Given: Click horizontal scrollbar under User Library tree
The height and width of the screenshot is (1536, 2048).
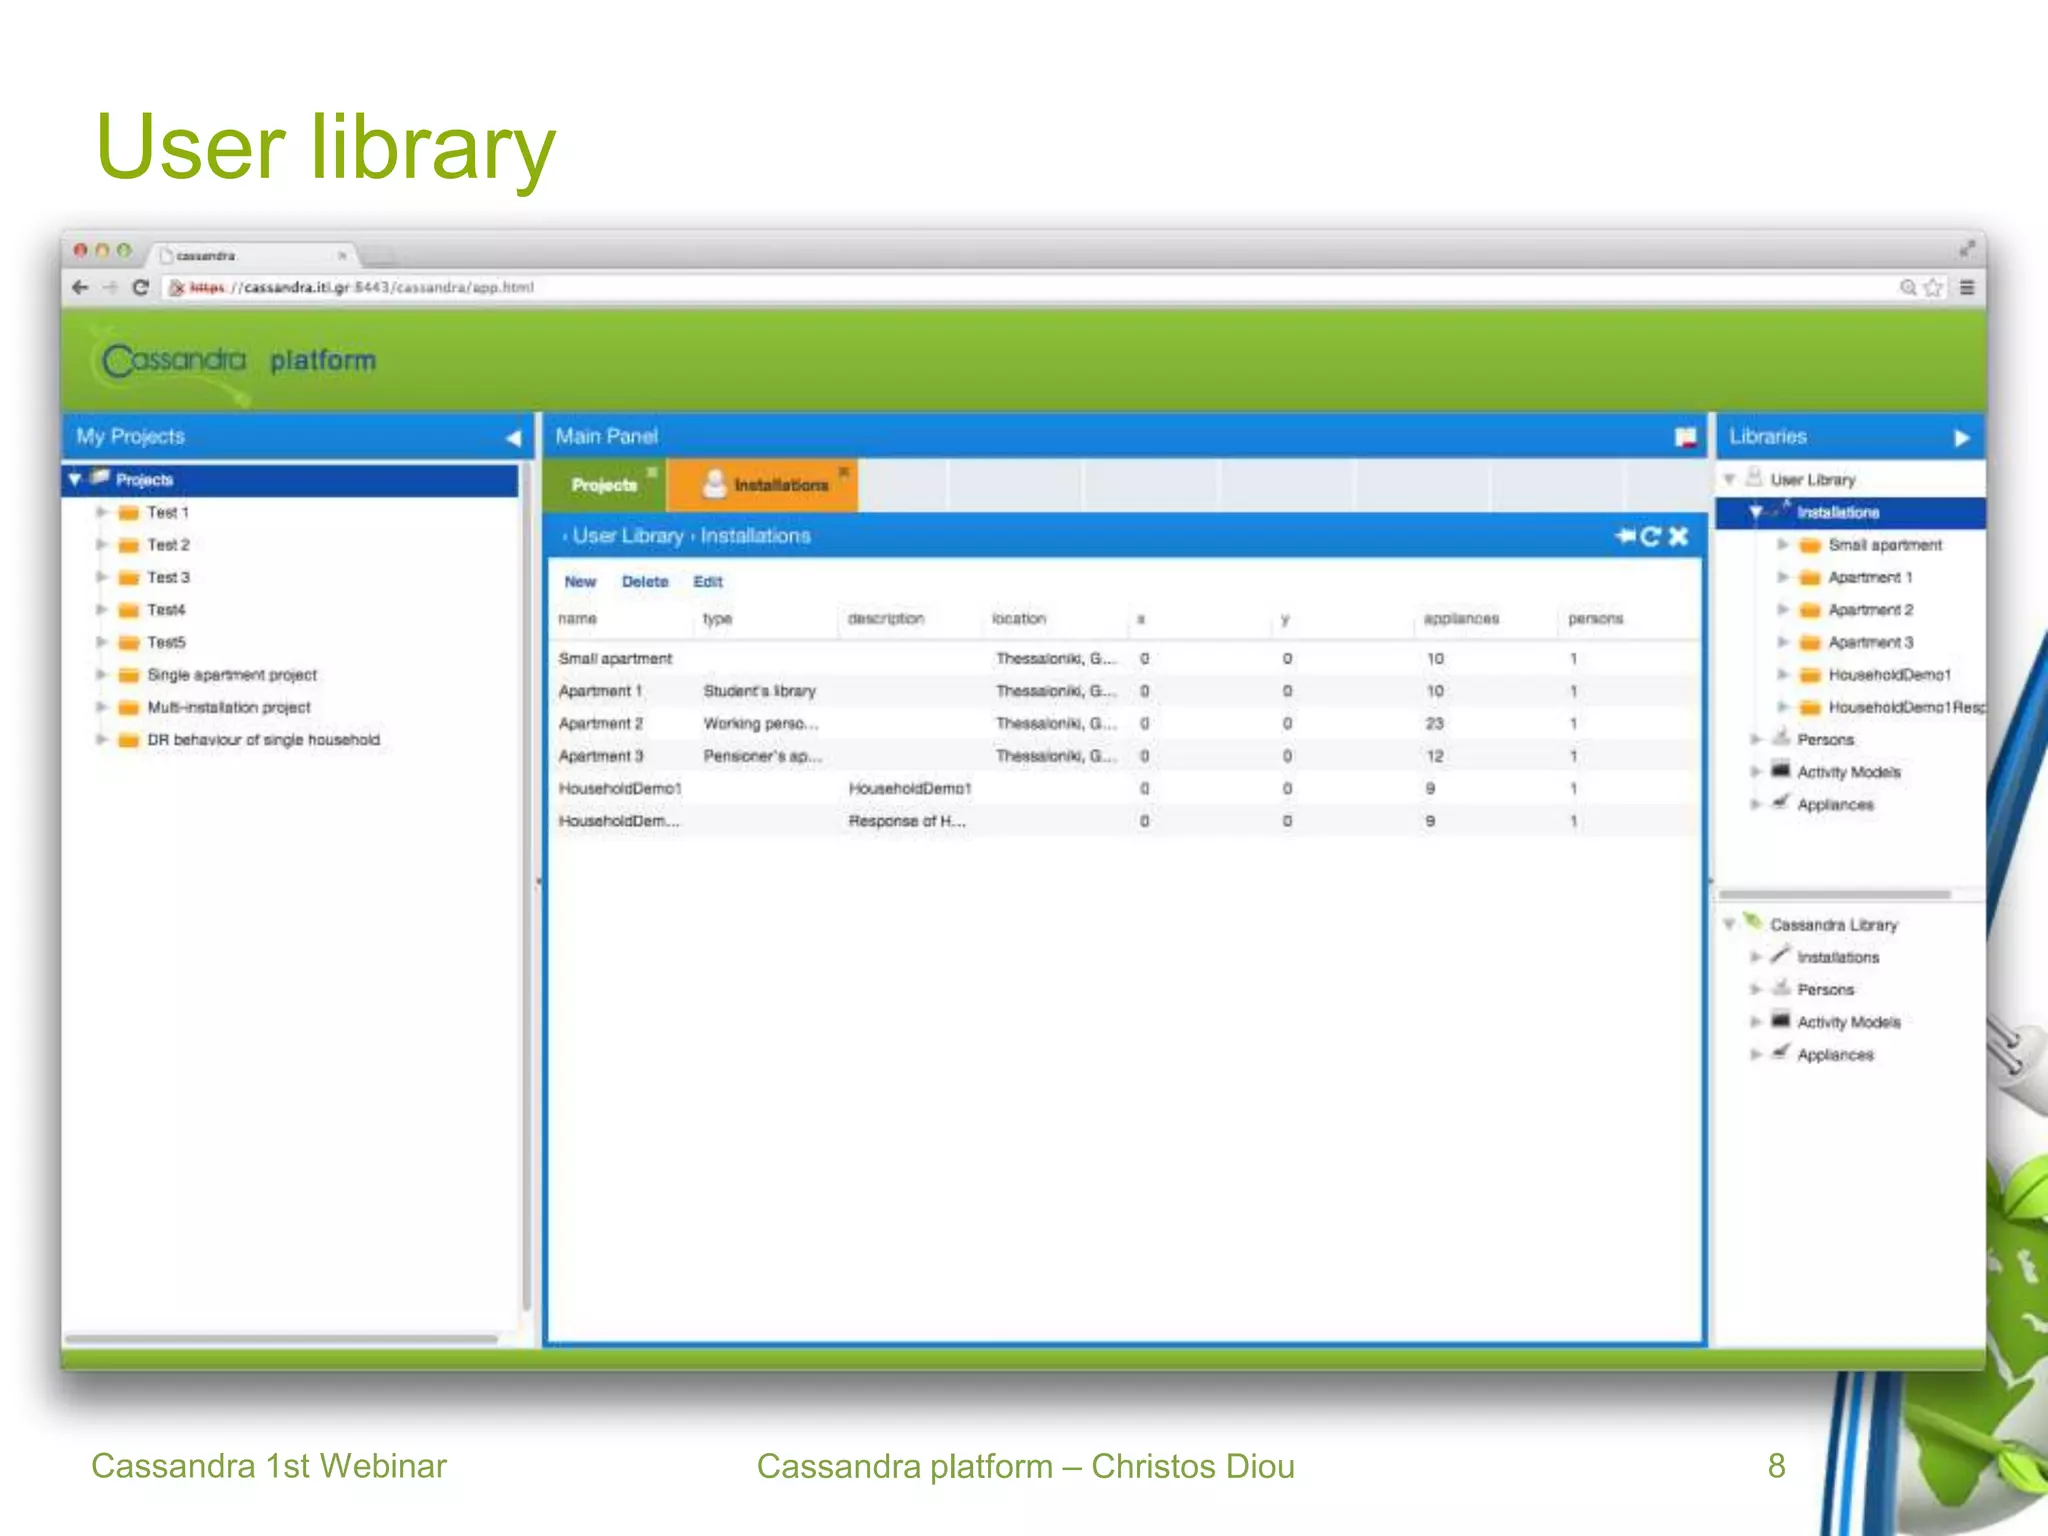Looking at the screenshot, I should click(x=1835, y=894).
